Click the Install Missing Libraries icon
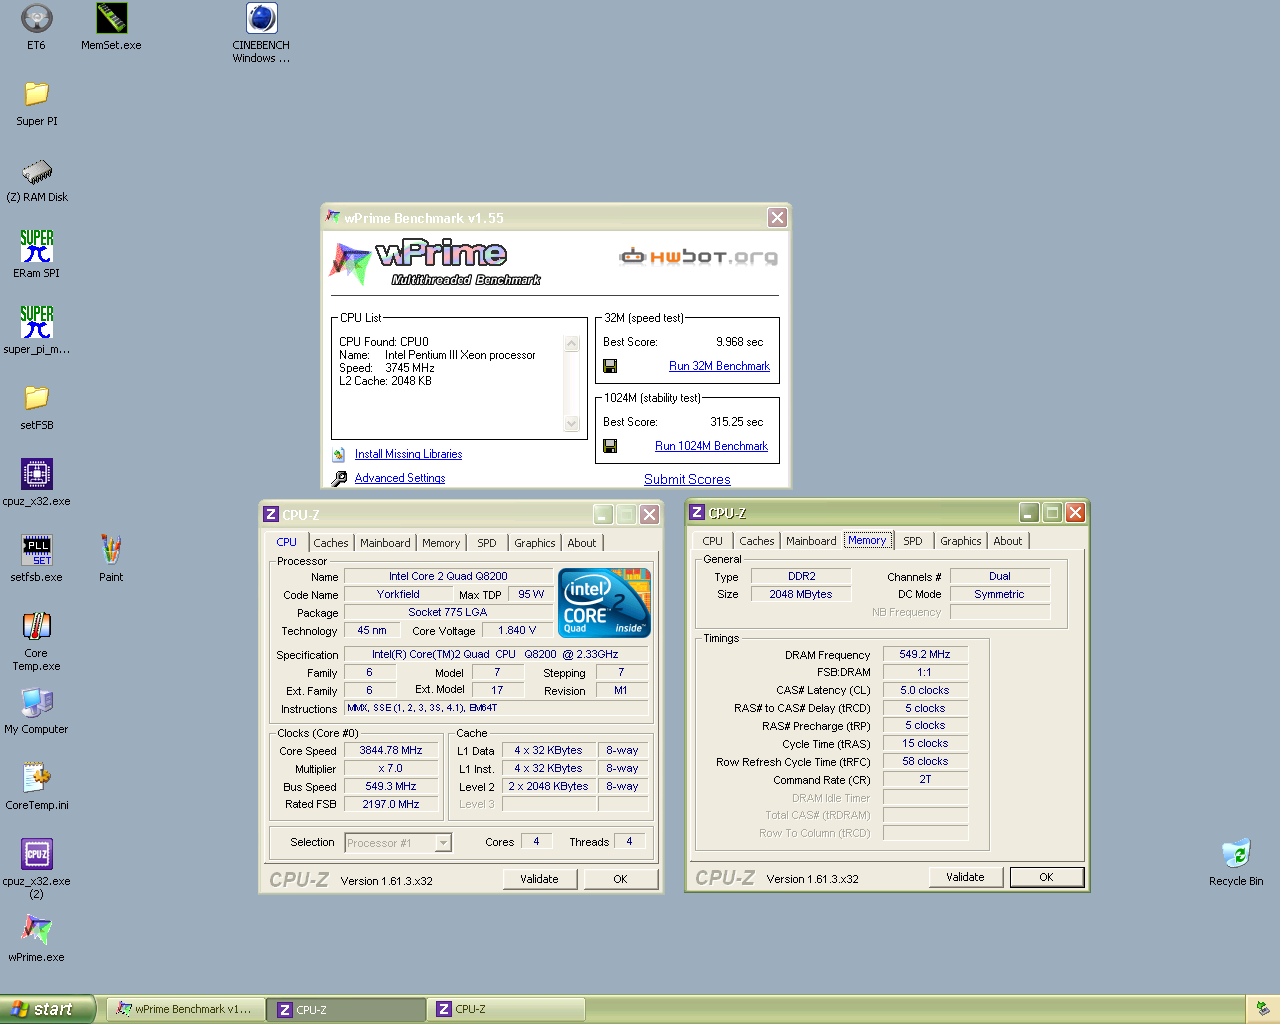Viewport: 1280px width, 1024px height. (x=339, y=454)
